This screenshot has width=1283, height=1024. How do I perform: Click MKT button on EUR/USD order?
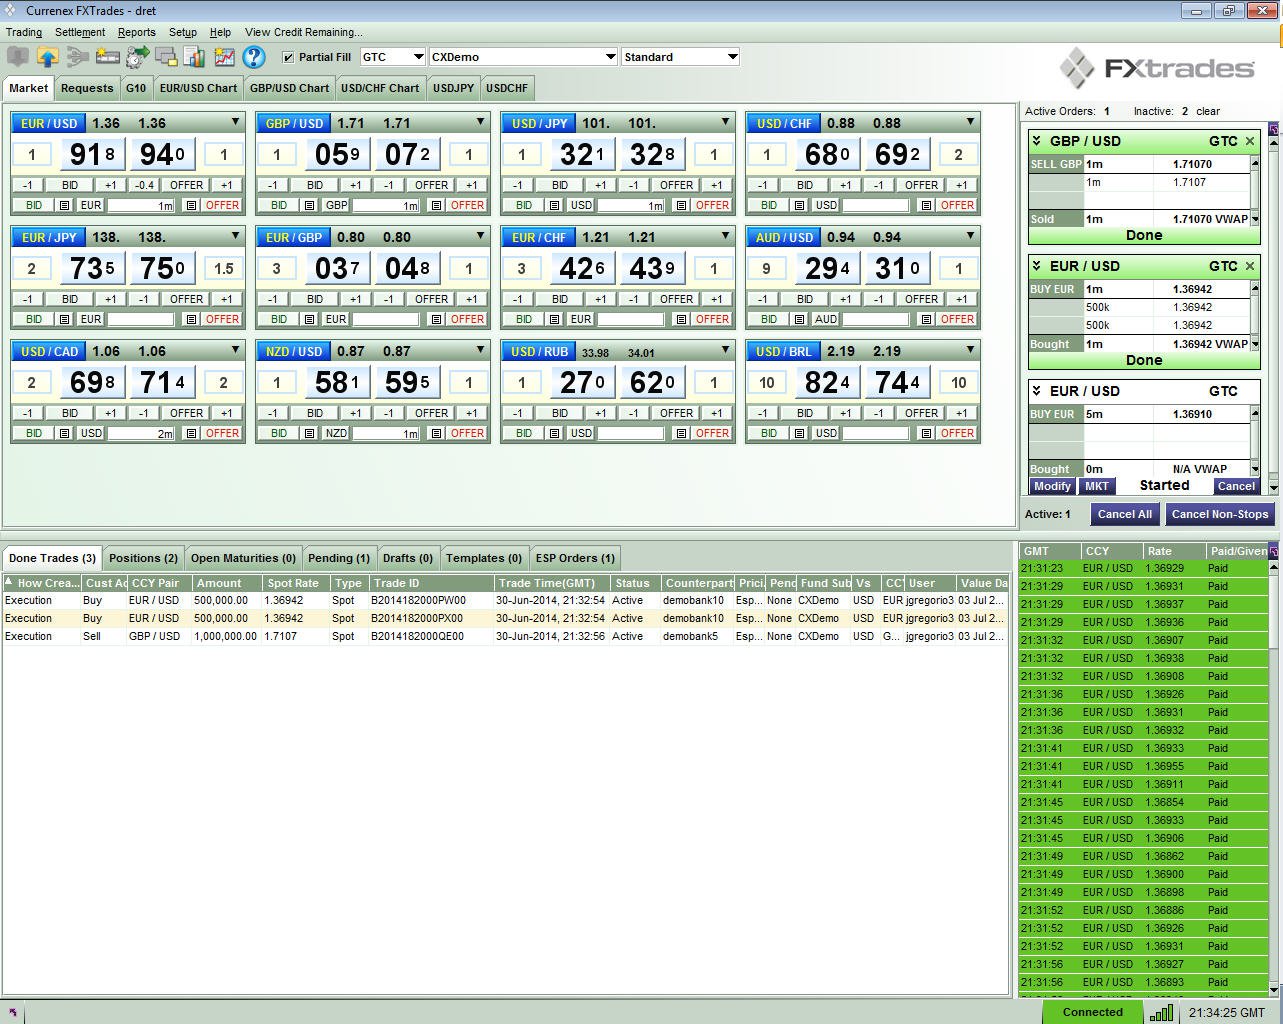pyautogui.click(x=1097, y=486)
